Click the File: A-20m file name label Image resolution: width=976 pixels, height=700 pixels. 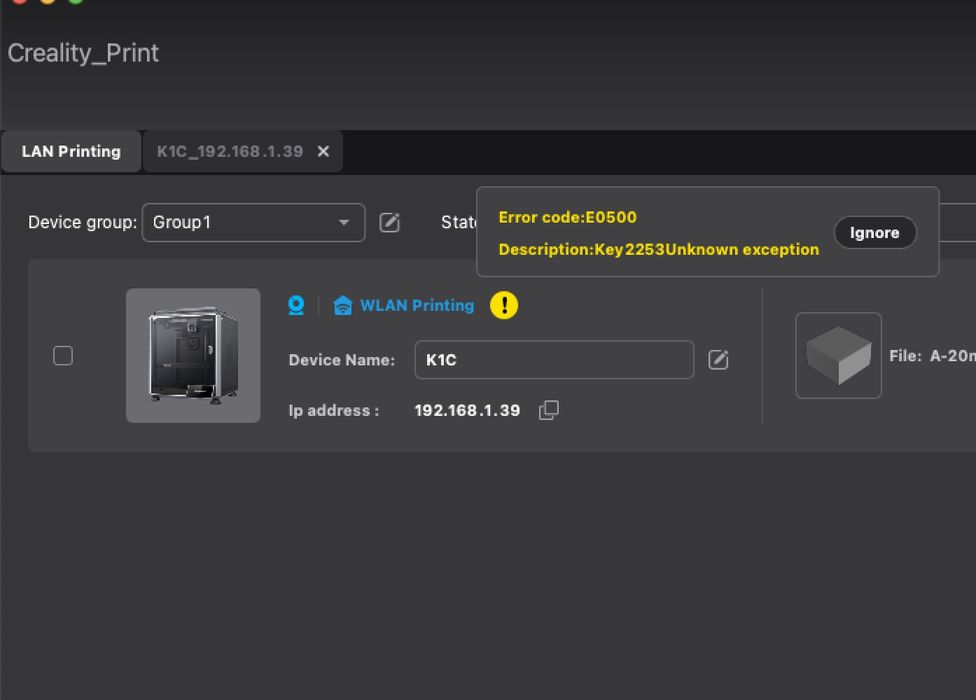(931, 356)
